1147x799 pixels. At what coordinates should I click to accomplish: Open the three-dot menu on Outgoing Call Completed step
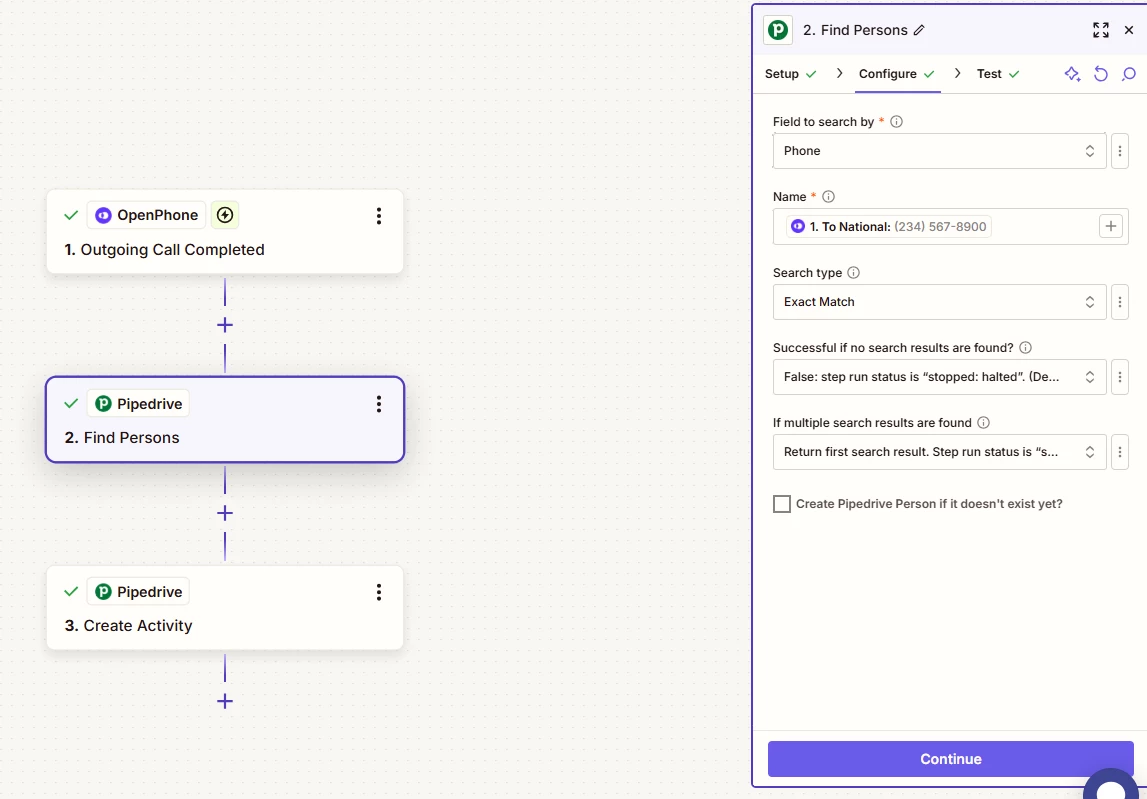click(x=378, y=216)
